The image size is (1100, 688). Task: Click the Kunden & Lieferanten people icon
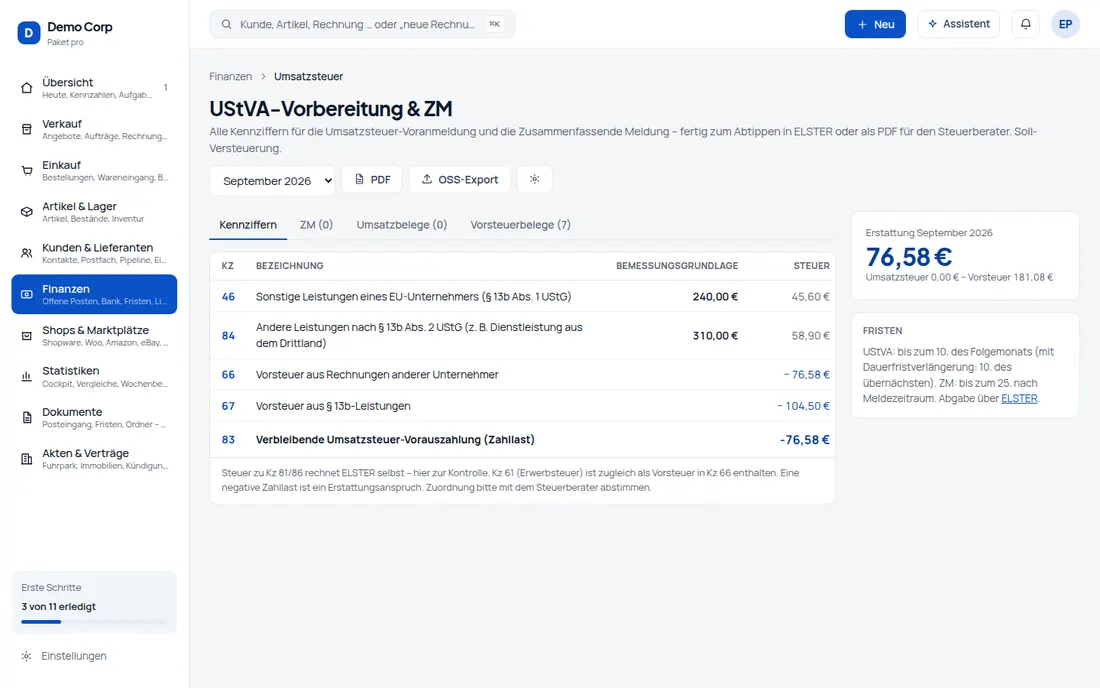(x=27, y=253)
